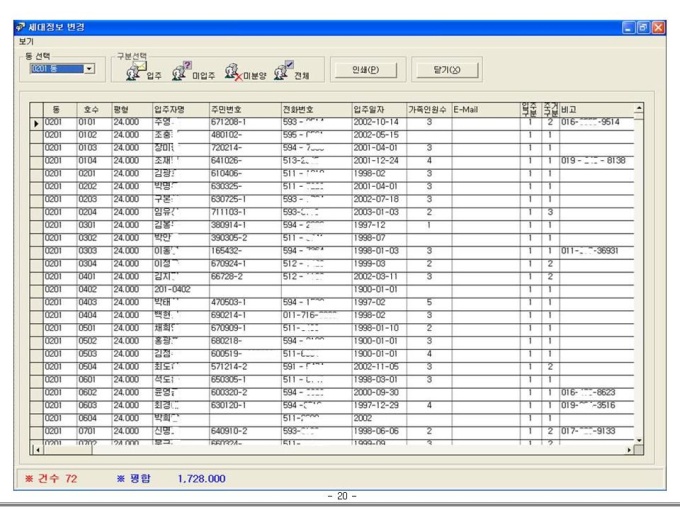Click the 평형 column header
The width and height of the screenshot is (680, 510).
click(132, 110)
